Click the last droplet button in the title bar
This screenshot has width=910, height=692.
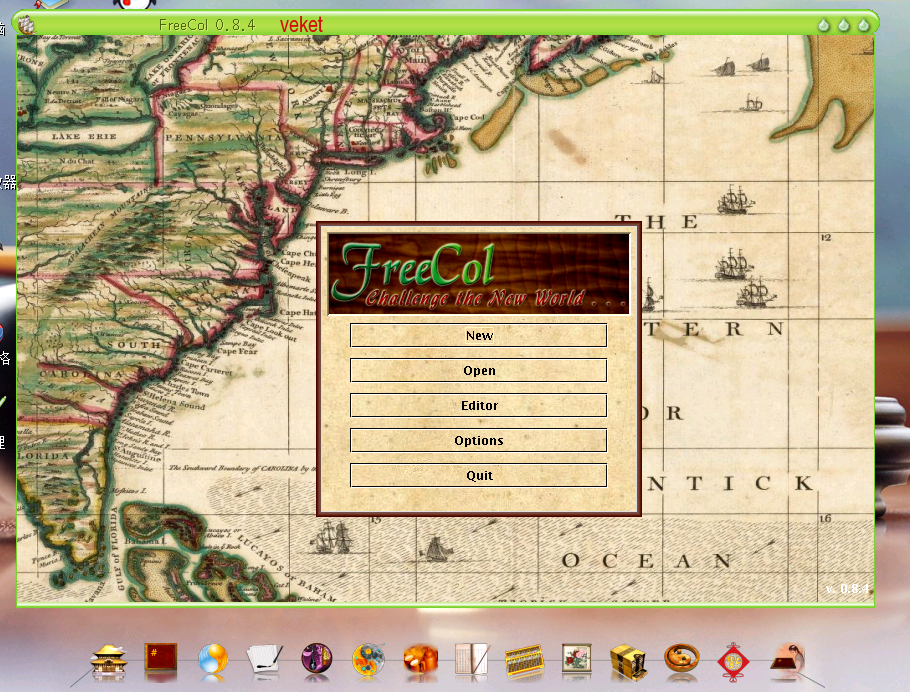[864, 25]
